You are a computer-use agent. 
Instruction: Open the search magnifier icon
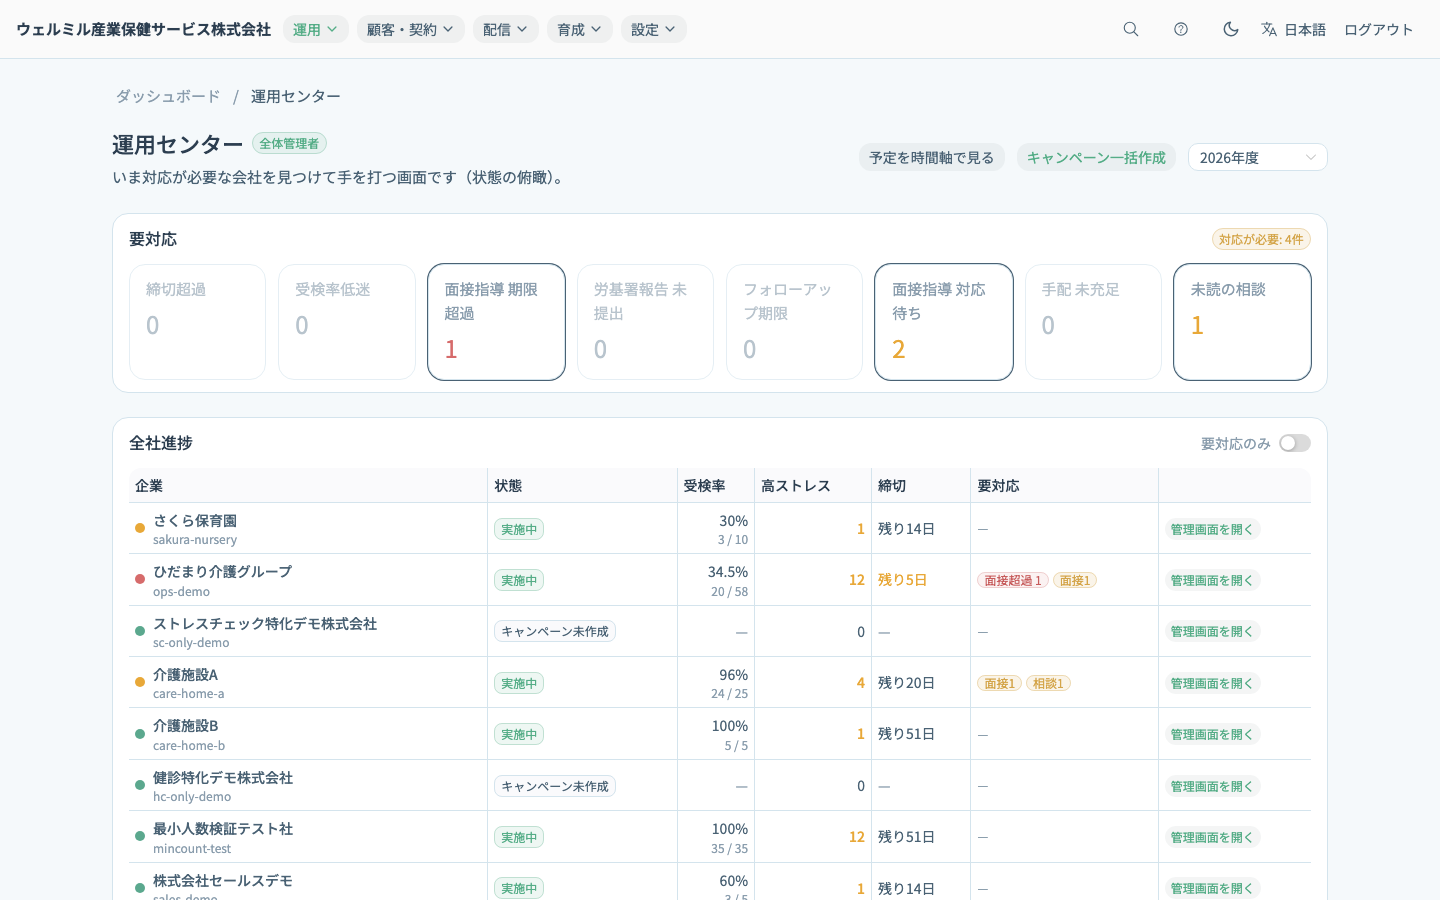click(x=1131, y=29)
